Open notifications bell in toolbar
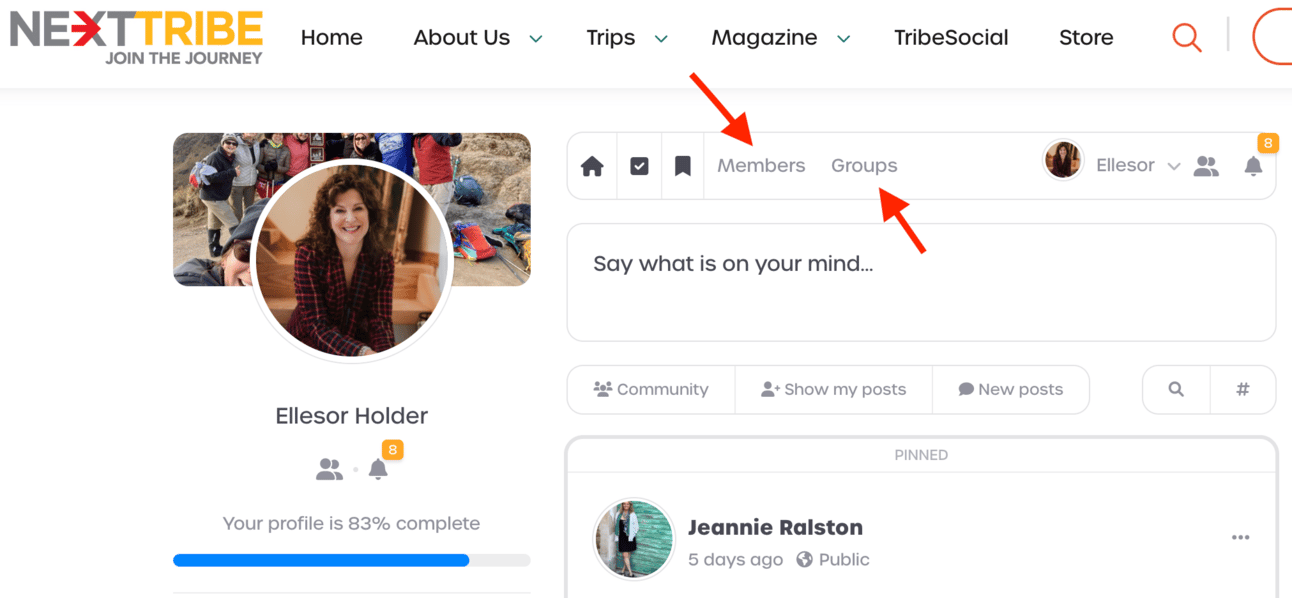 (x=1253, y=166)
